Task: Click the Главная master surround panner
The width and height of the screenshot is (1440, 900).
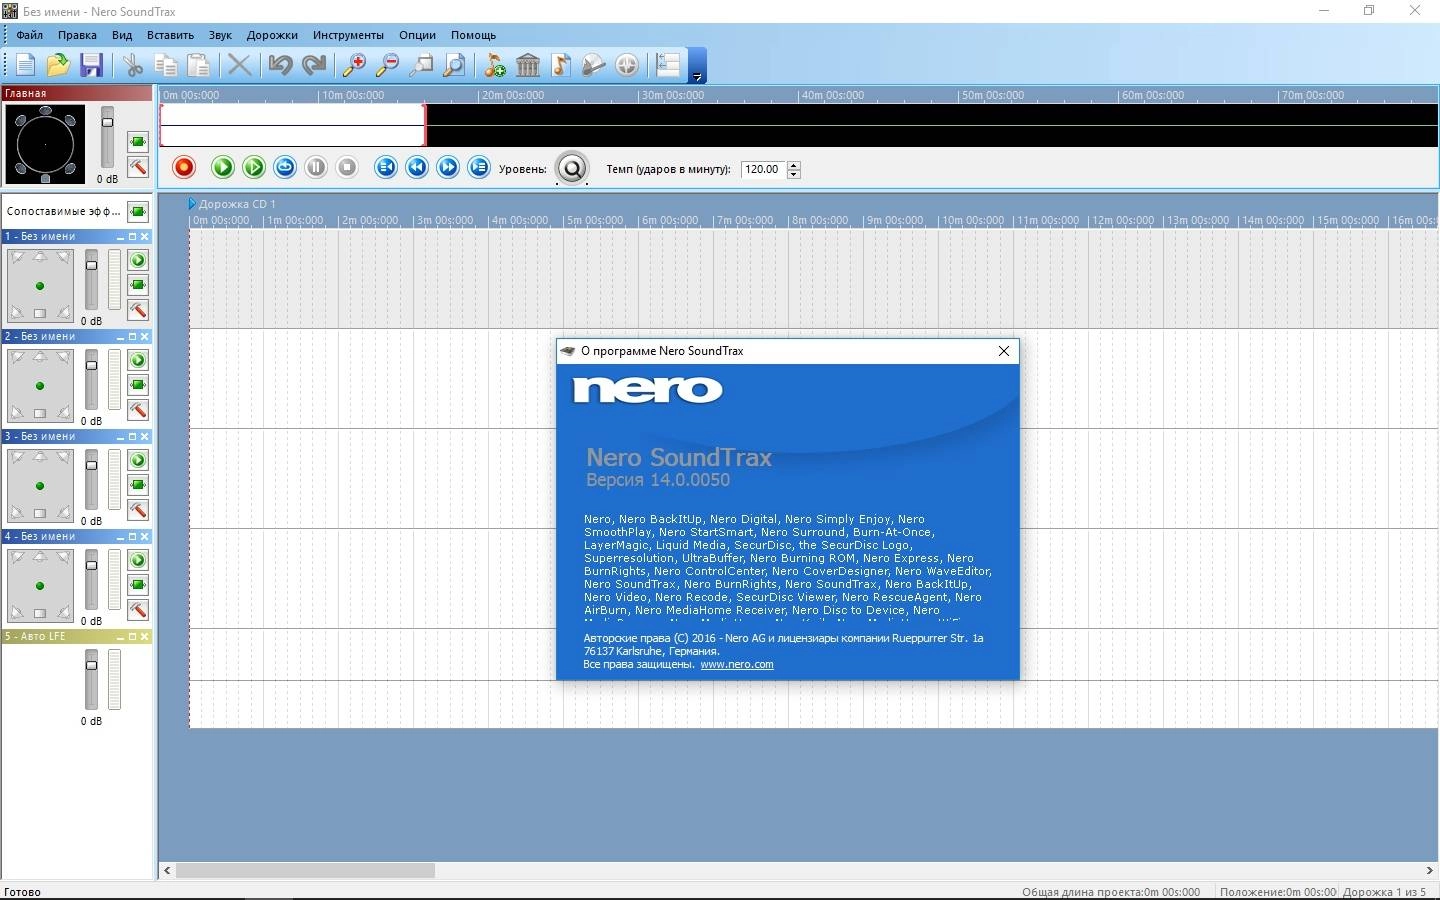Action: tap(45, 145)
